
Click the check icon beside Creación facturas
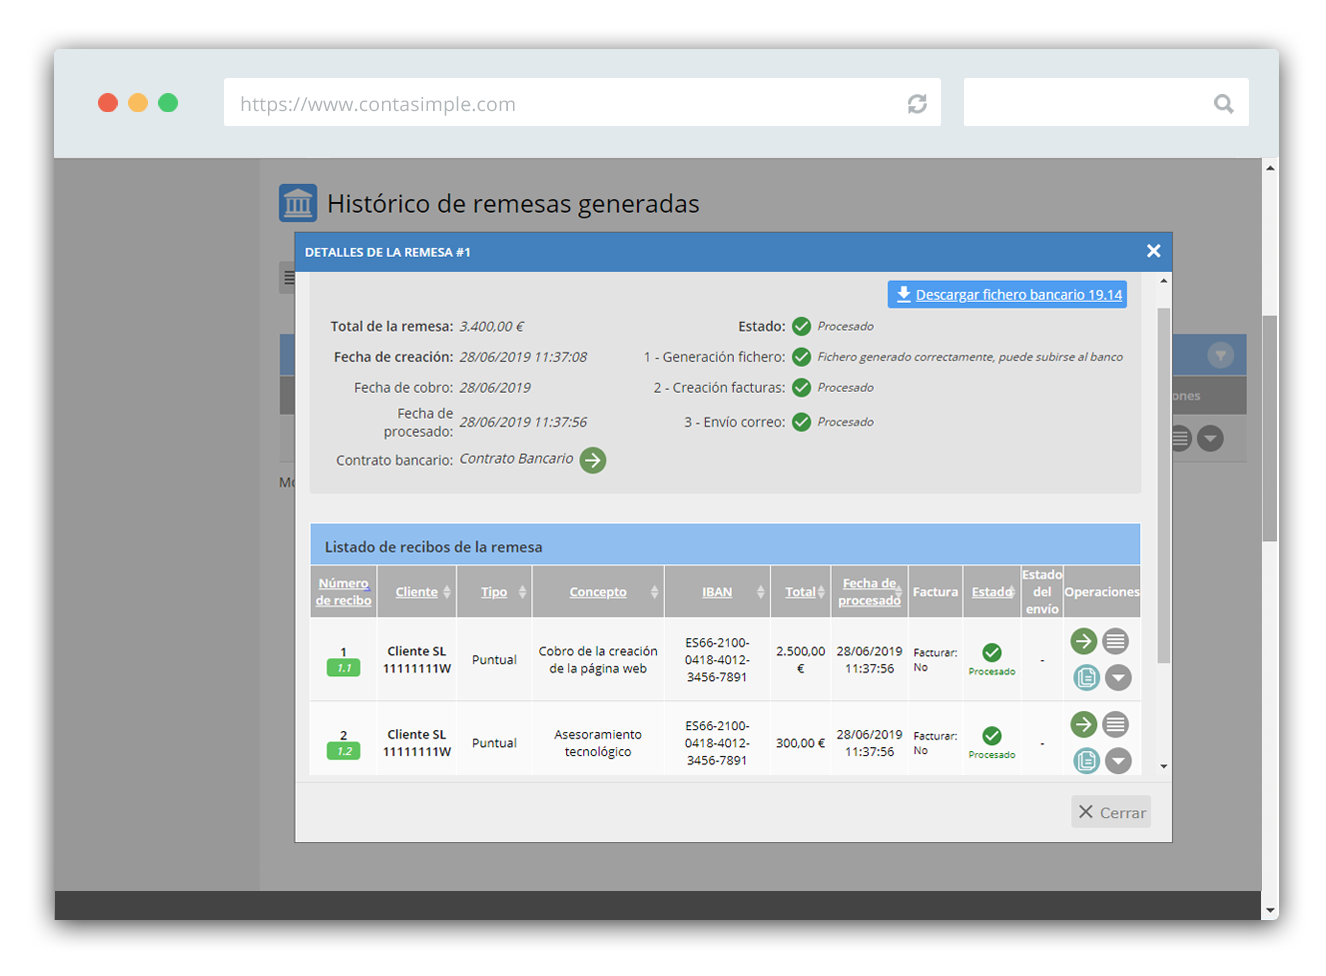tap(801, 388)
